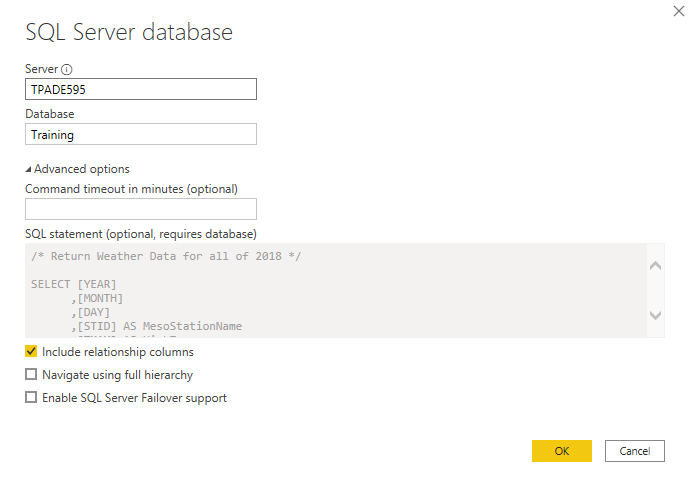Click the SQL statement scroll up arrow
Image resolution: width=695 pixels, height=478 pixels.
click(655, 266)
